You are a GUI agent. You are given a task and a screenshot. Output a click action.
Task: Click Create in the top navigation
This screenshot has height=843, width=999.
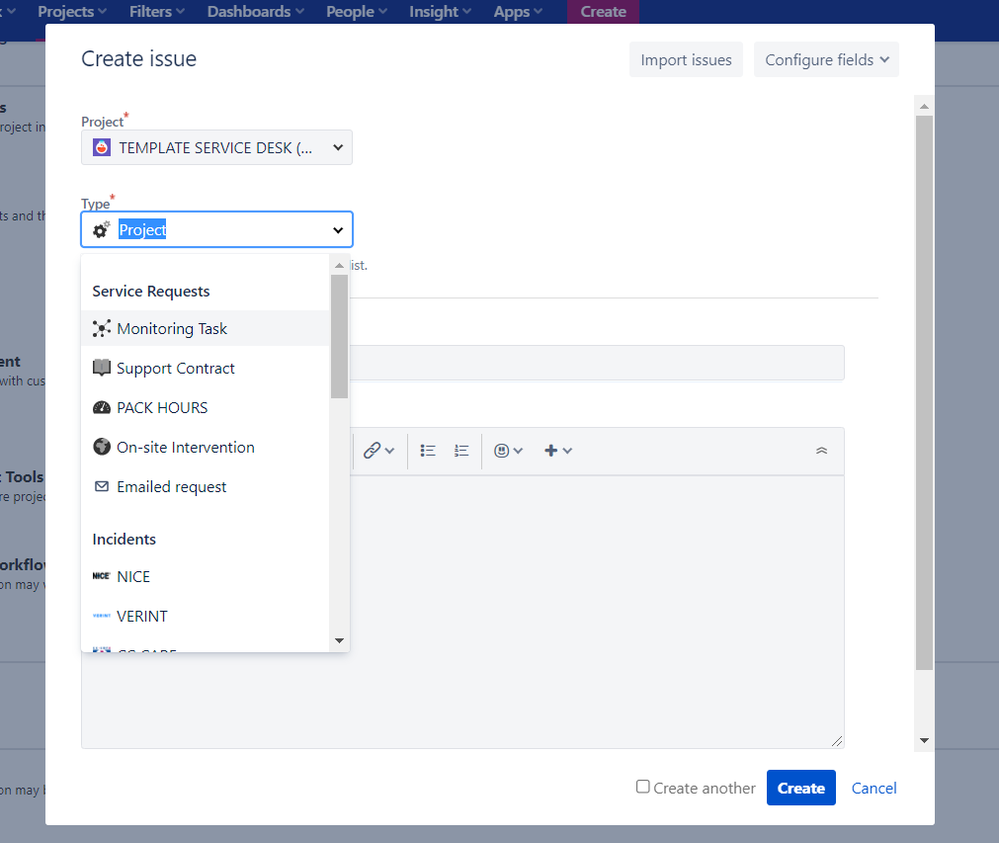pos(603,11)
